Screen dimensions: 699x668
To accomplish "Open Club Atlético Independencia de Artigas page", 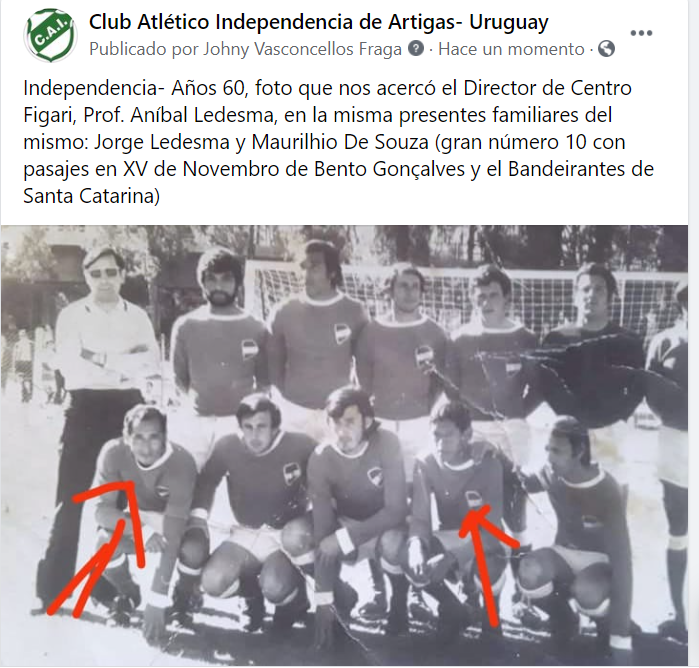I will tap(318, 22).
